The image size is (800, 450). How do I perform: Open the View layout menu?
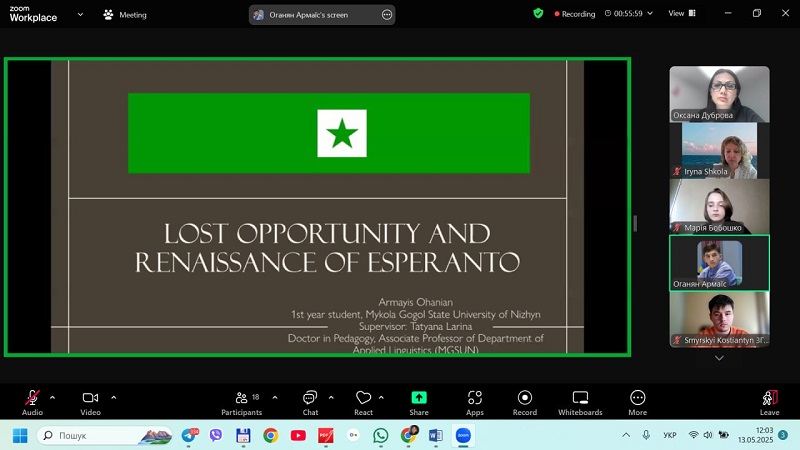click(x=682, y=13)
